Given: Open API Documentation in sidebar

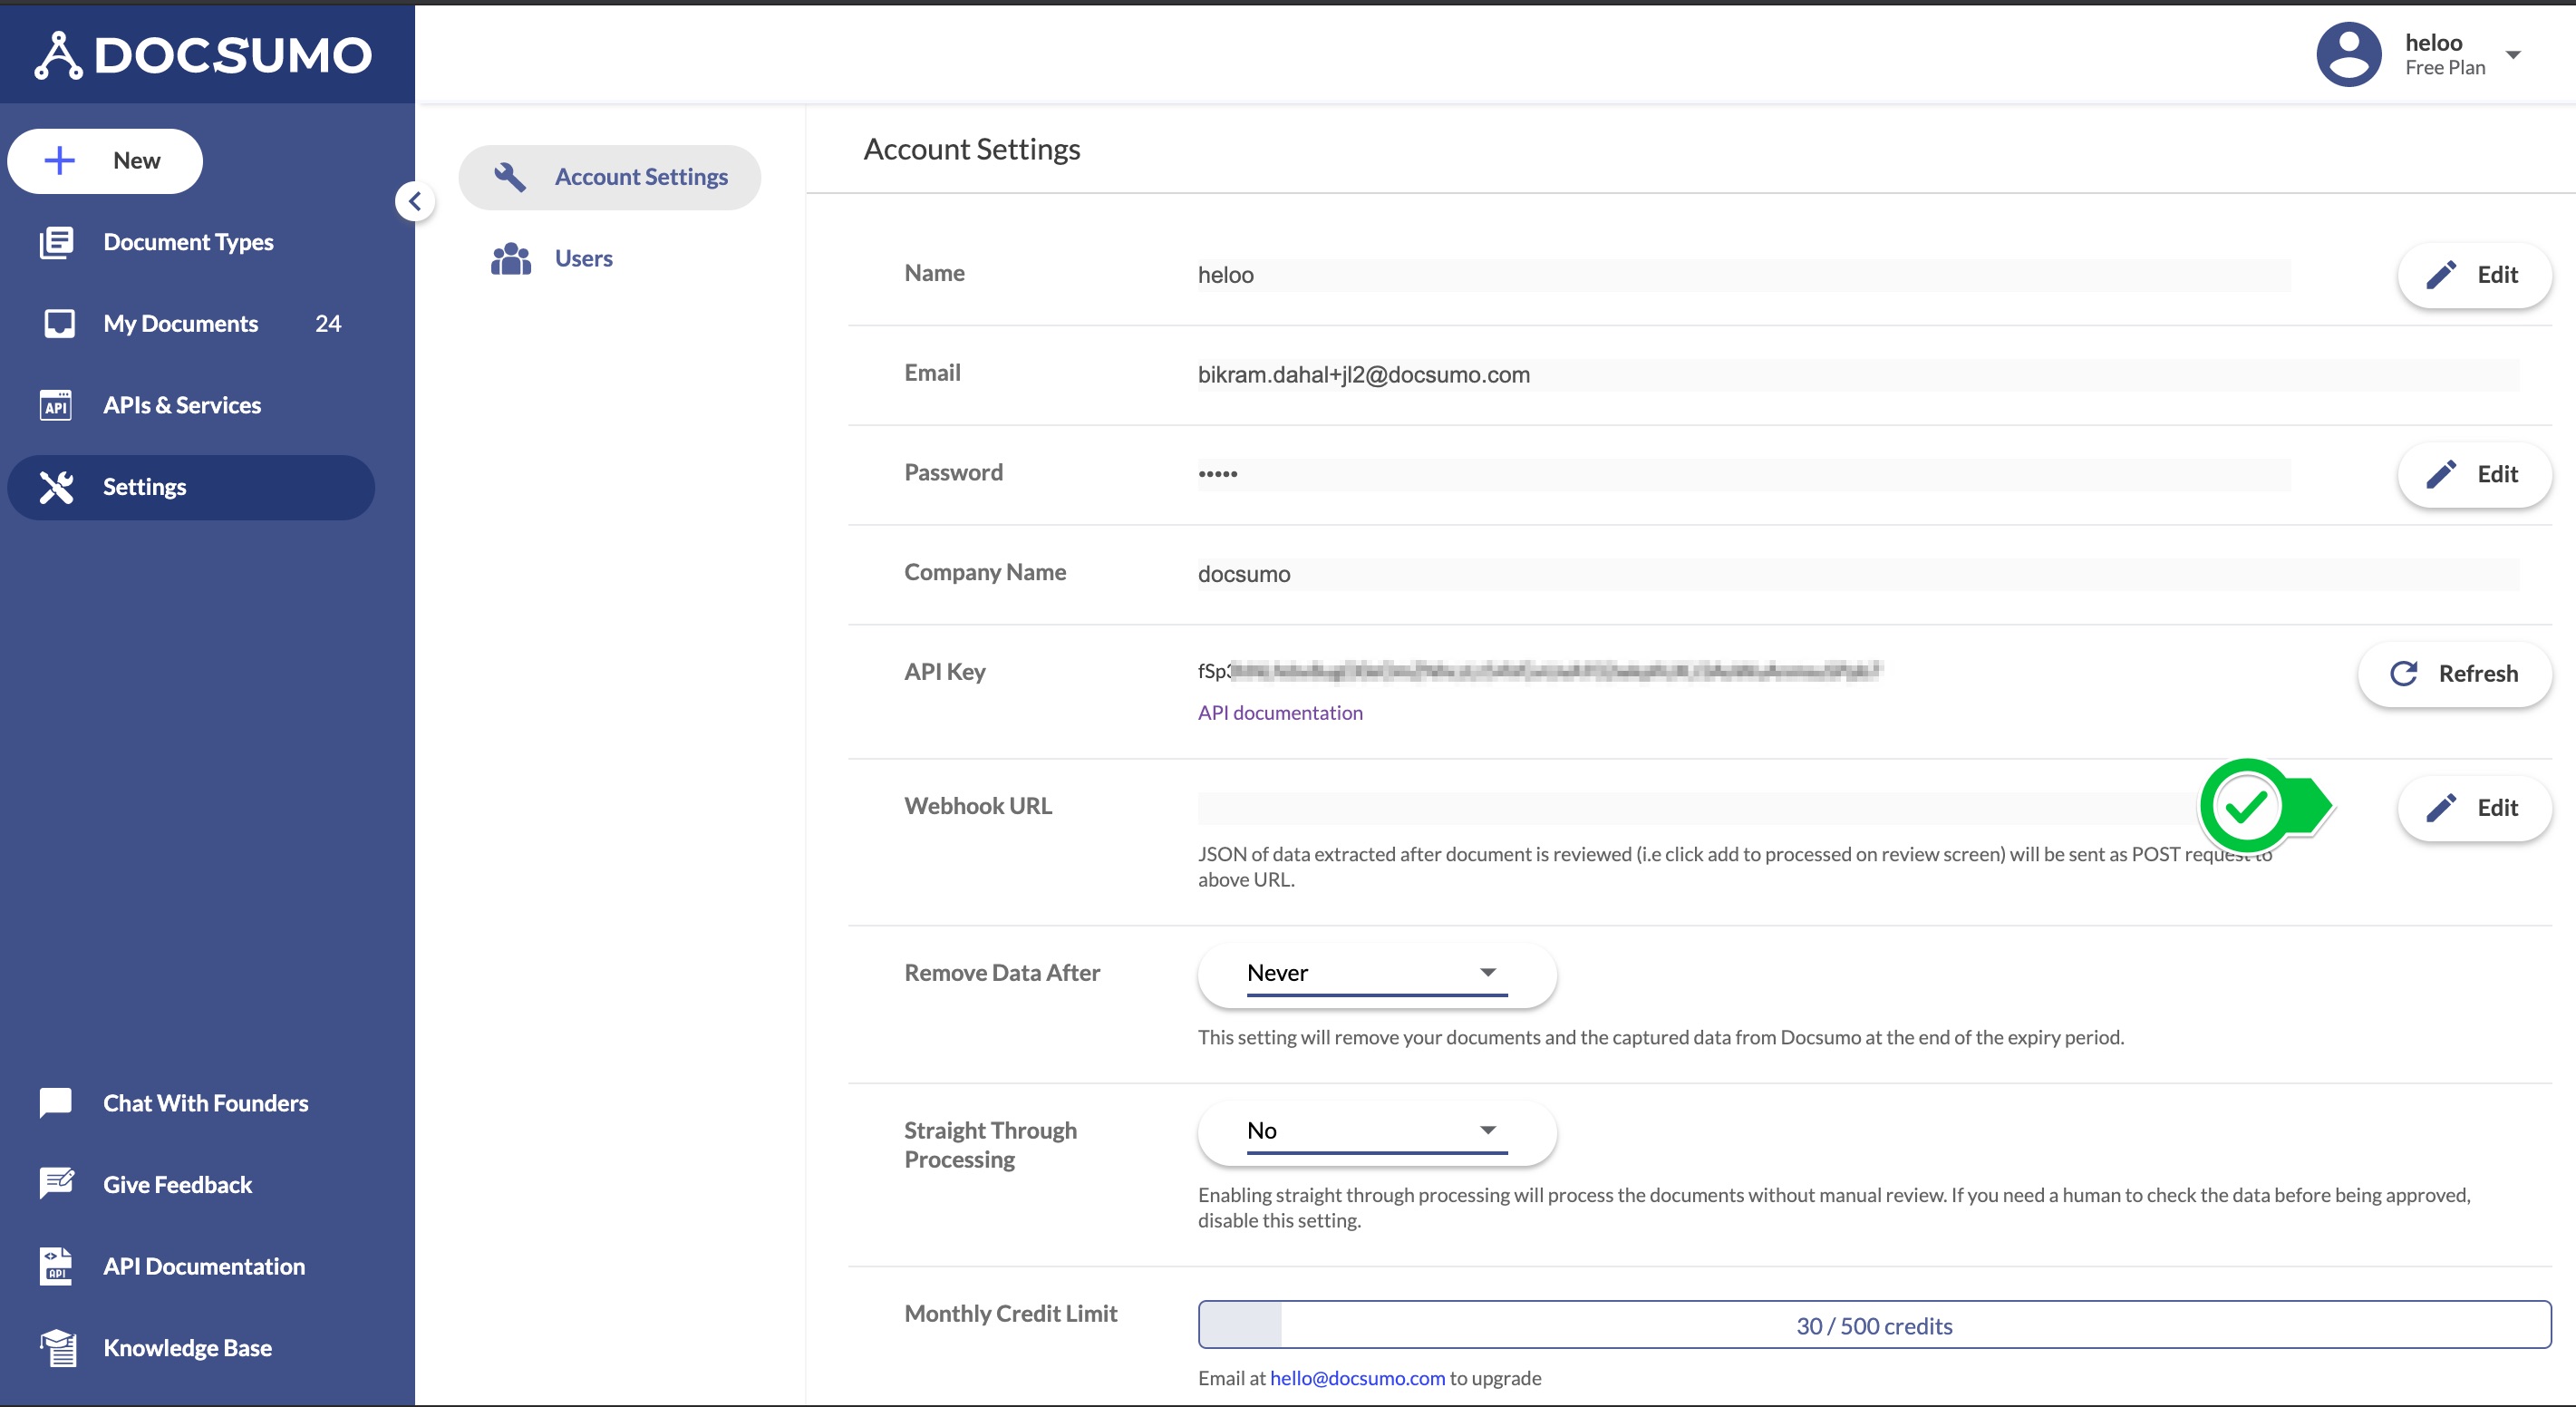Looking at the screenshot, I should [204, 1266].
